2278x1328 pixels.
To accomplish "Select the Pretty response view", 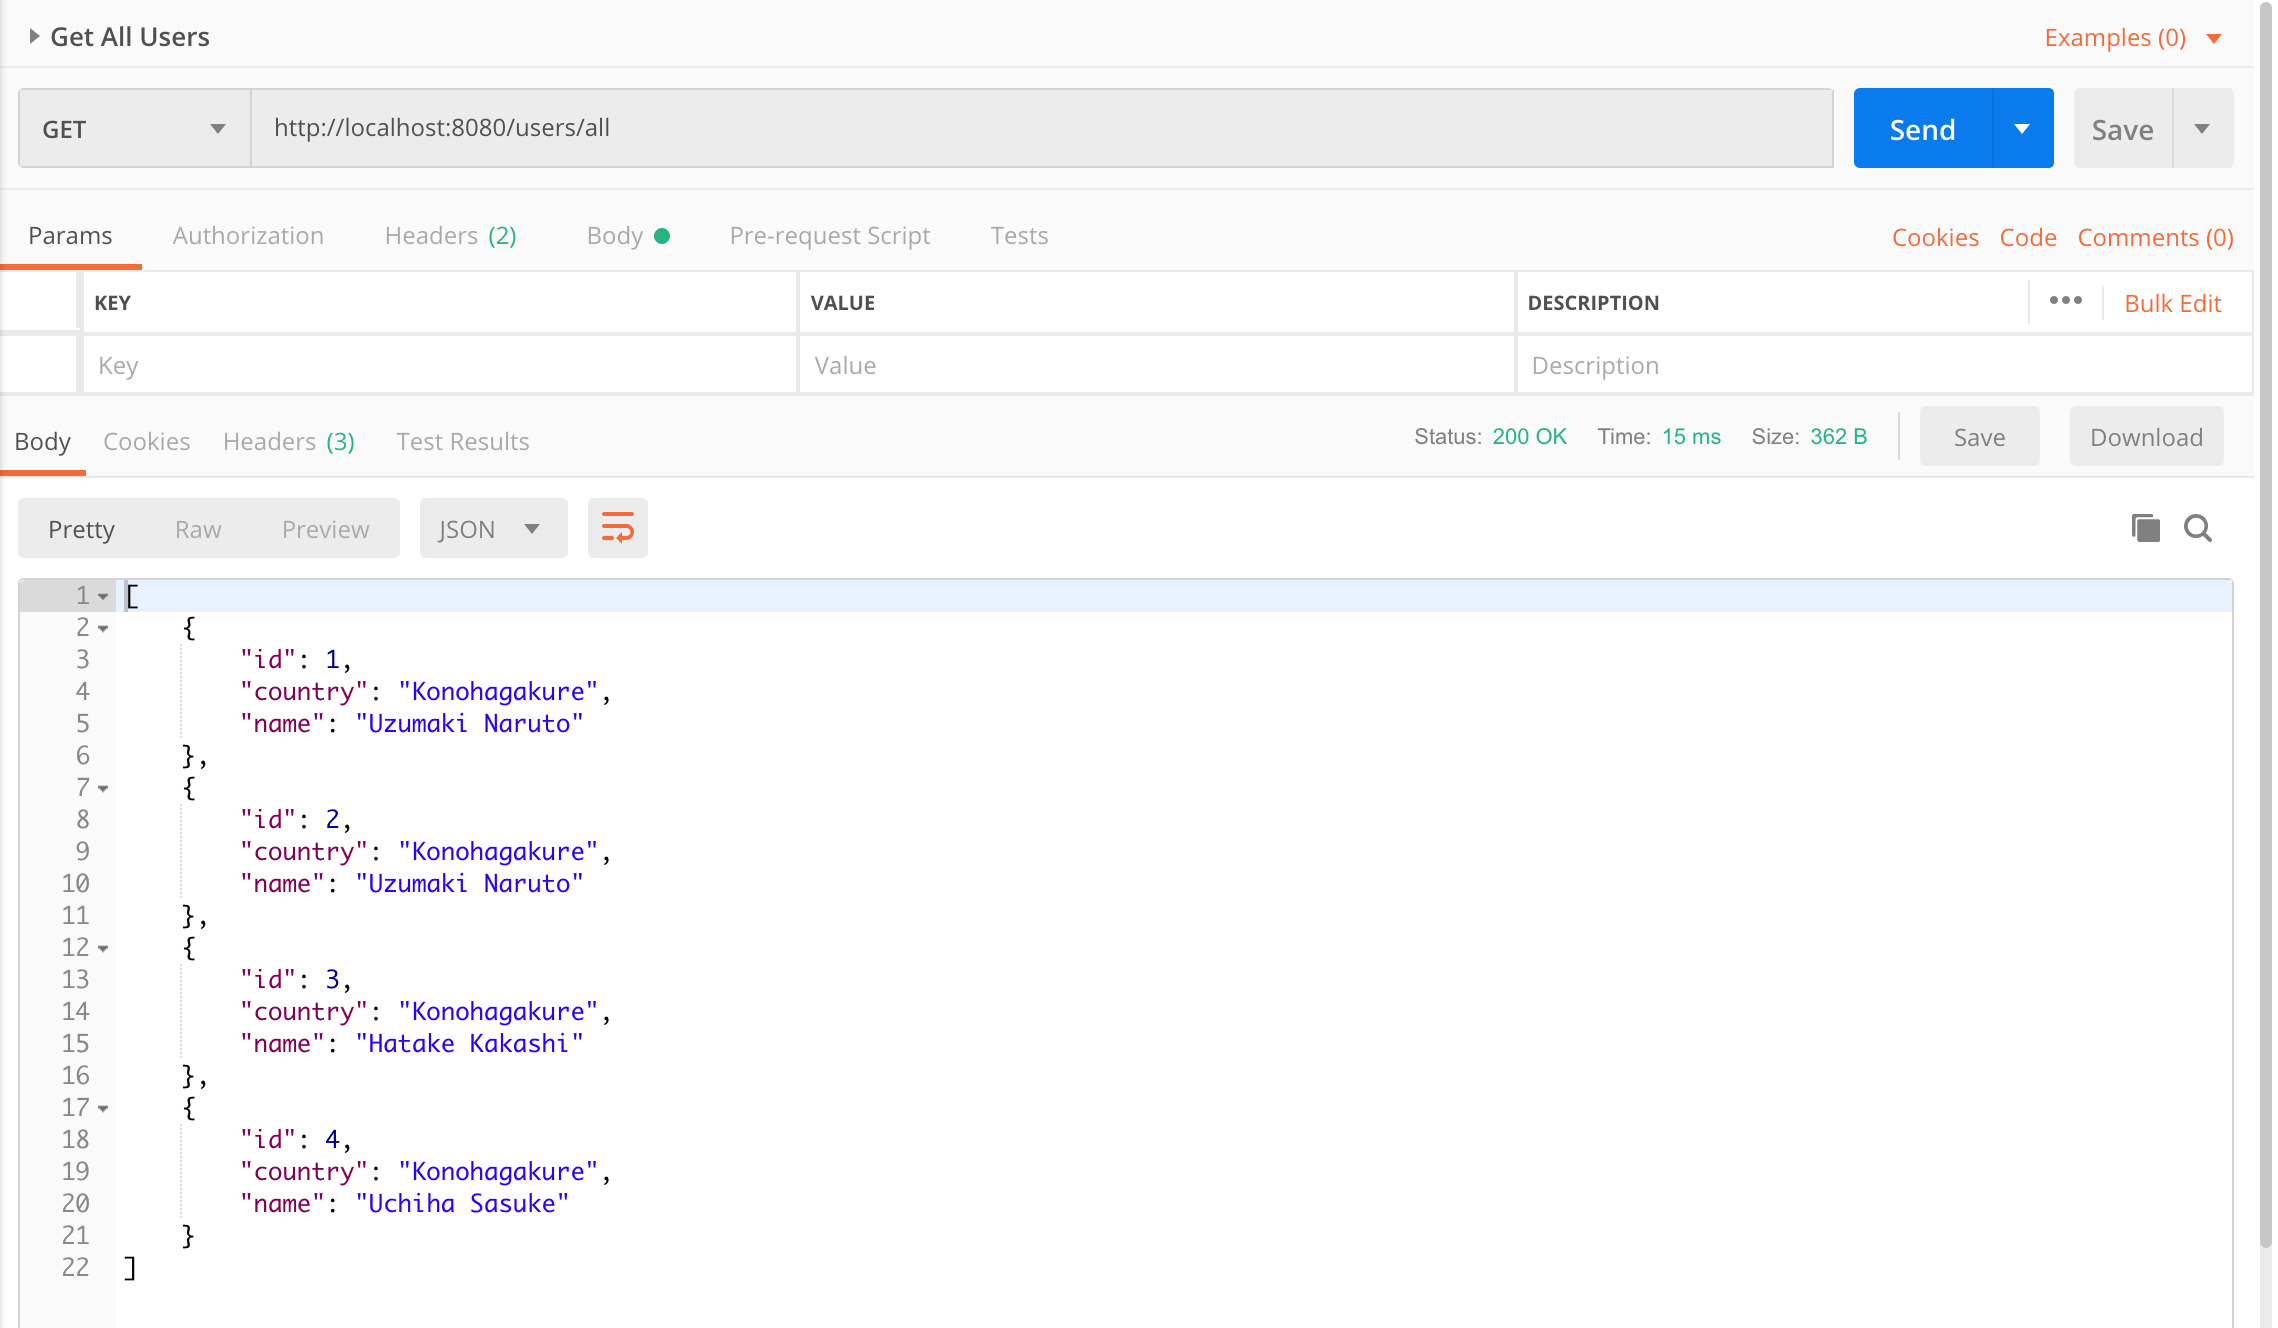I will [81, 529].
